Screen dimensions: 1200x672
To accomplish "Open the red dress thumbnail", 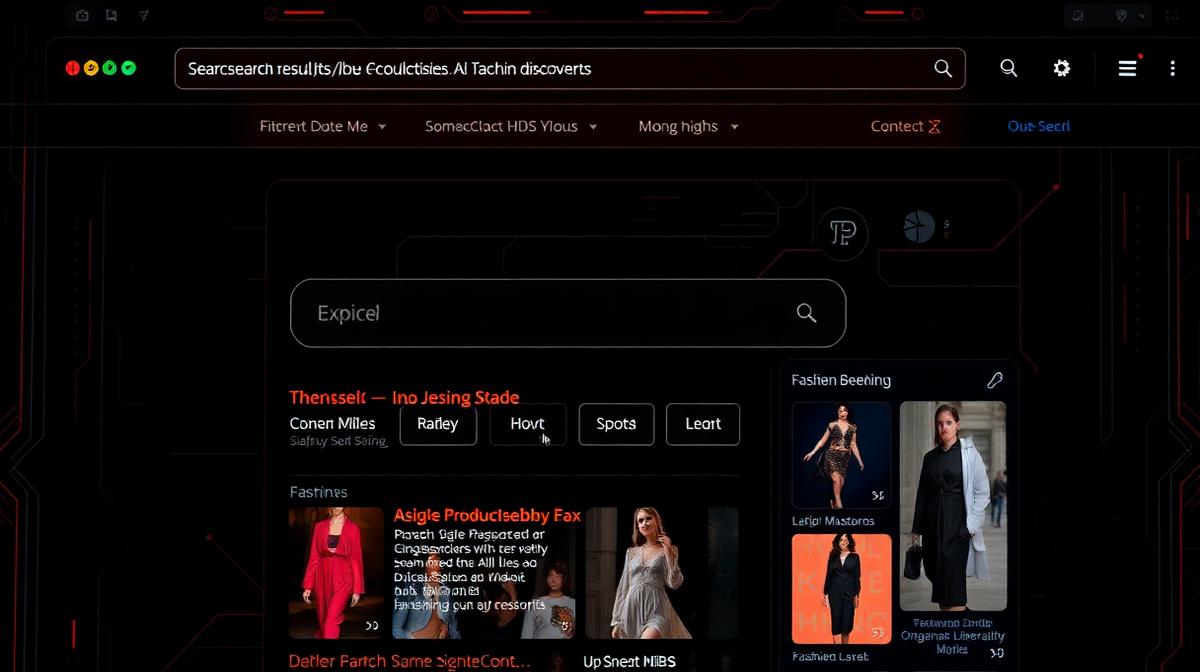I will (336, 572).
